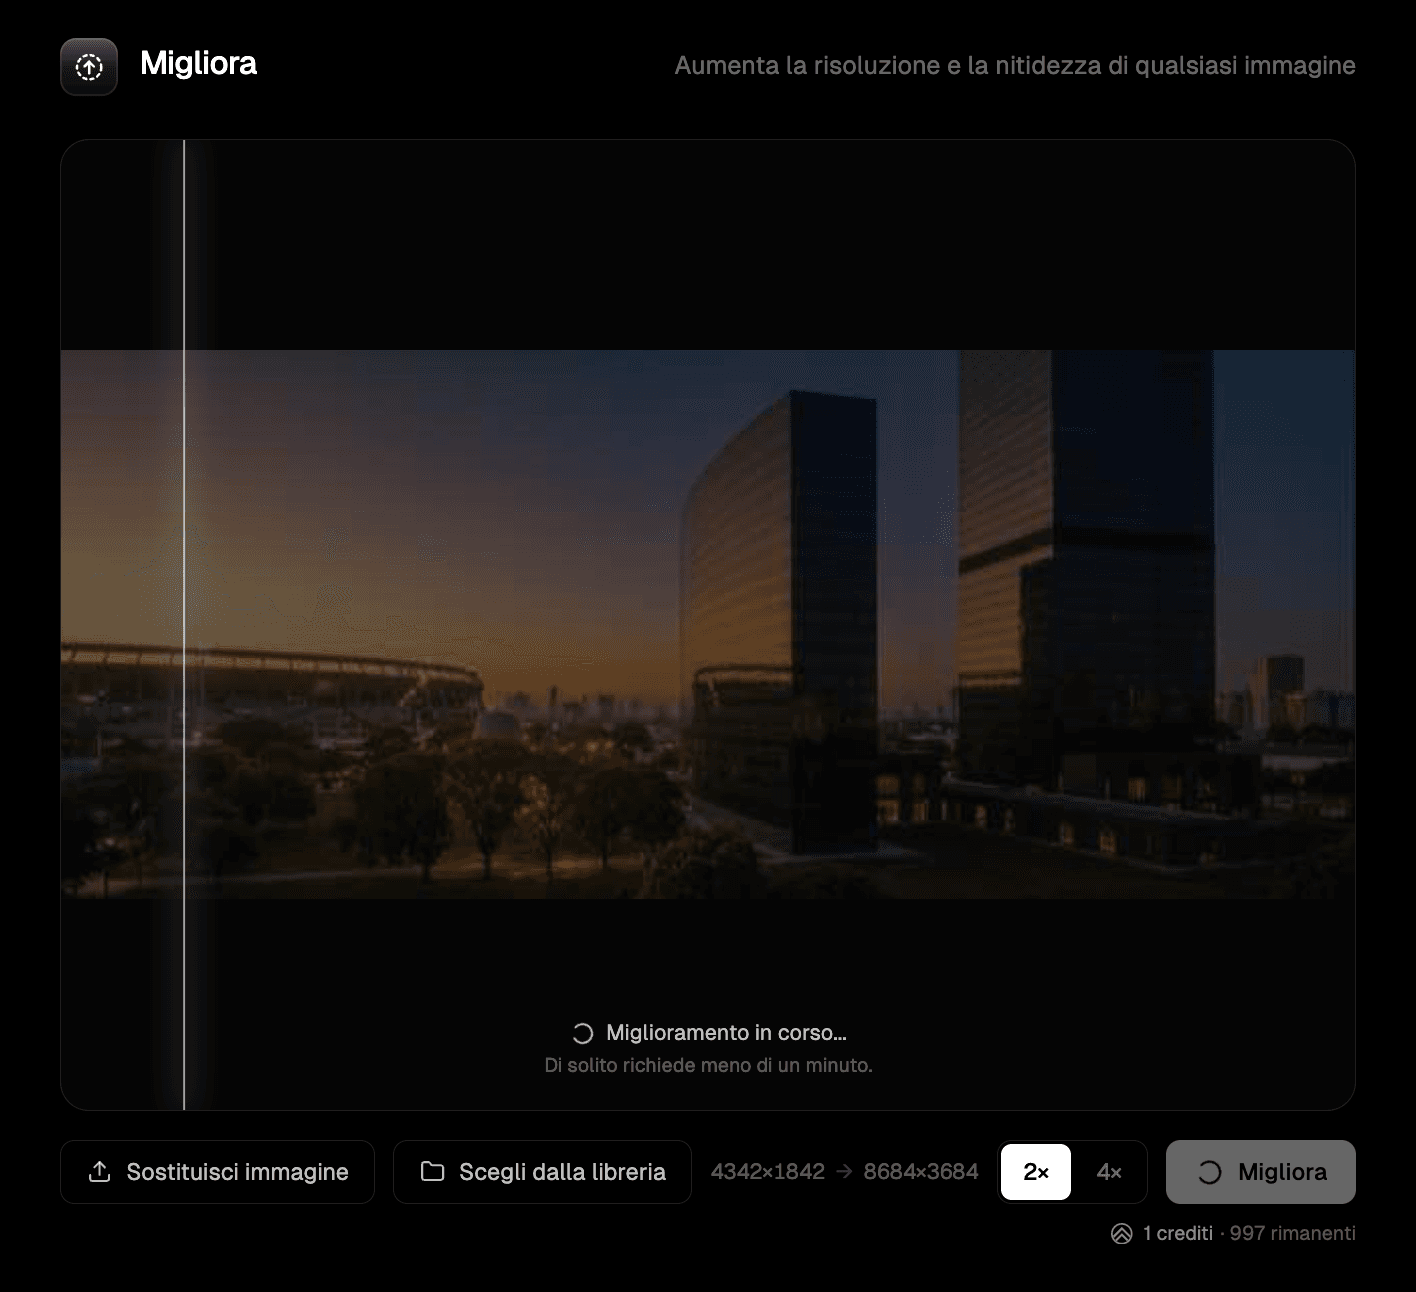
Task: Click the Di solito richiede meno di un minuto text
Action: (708, 1066)
